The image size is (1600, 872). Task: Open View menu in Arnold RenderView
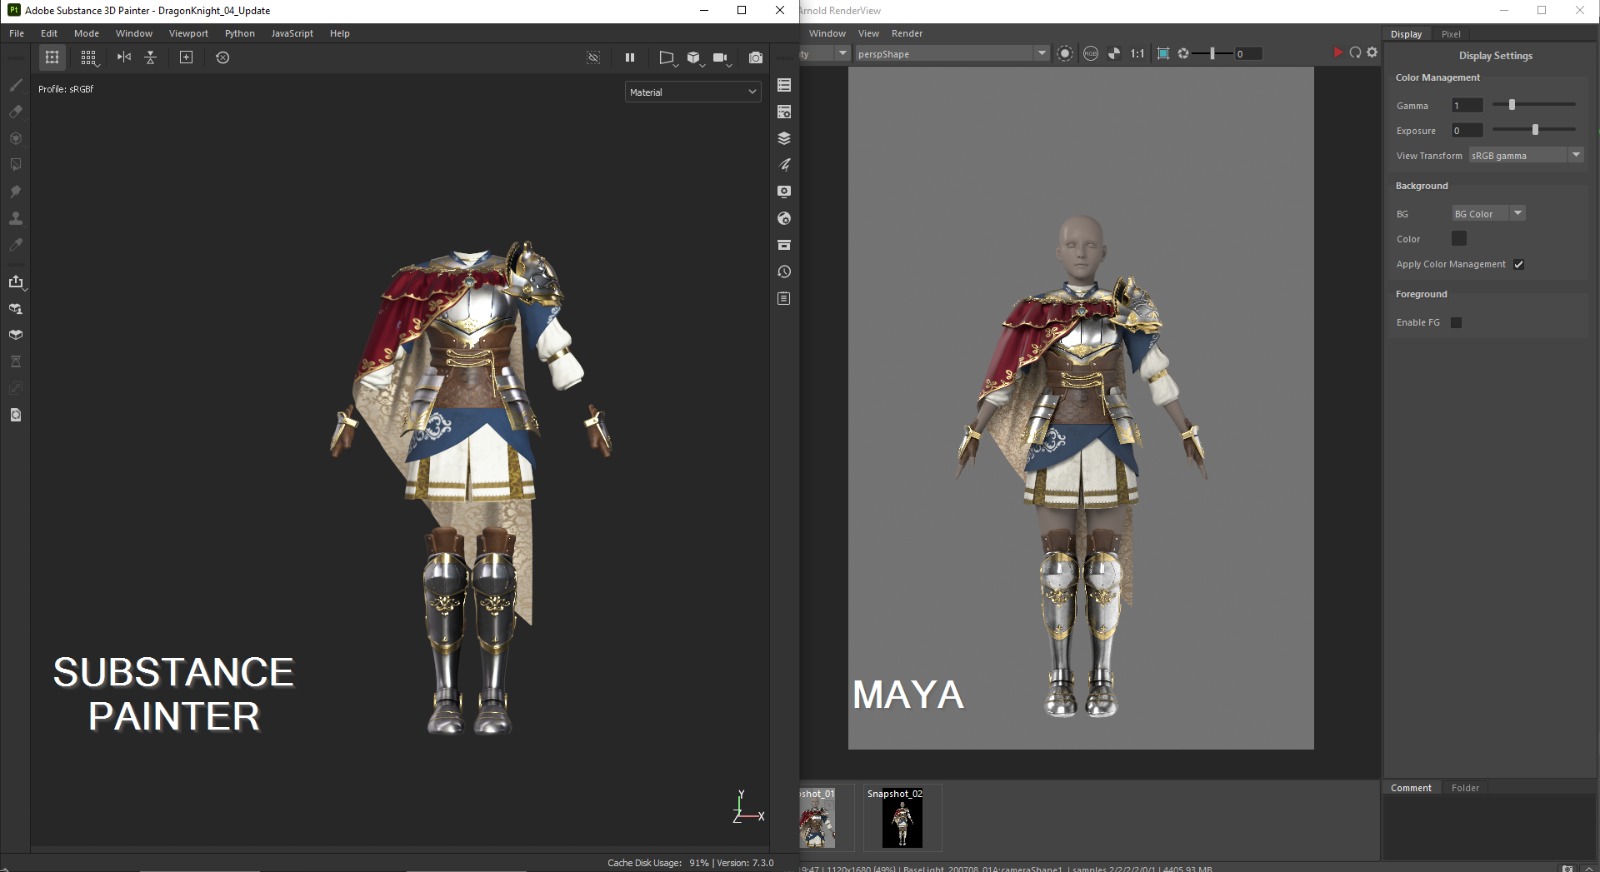tap(868, 33)
